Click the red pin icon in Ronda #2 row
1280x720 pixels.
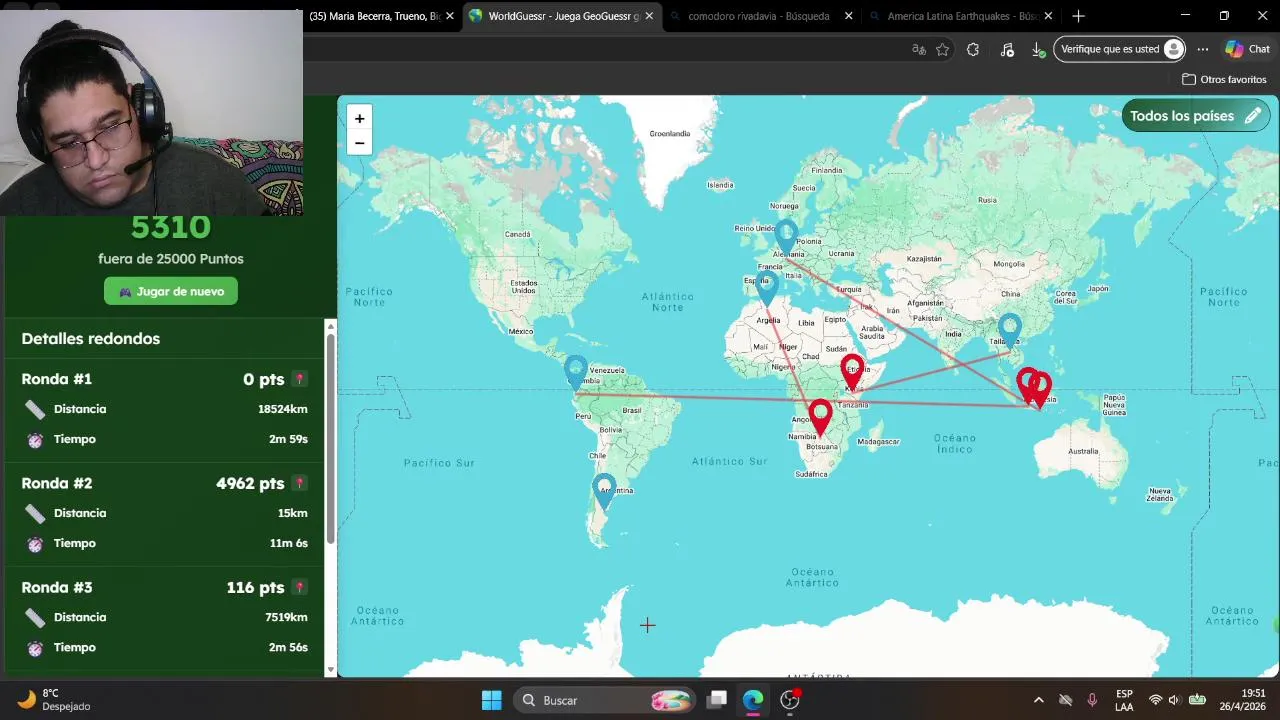click(299, 483)
